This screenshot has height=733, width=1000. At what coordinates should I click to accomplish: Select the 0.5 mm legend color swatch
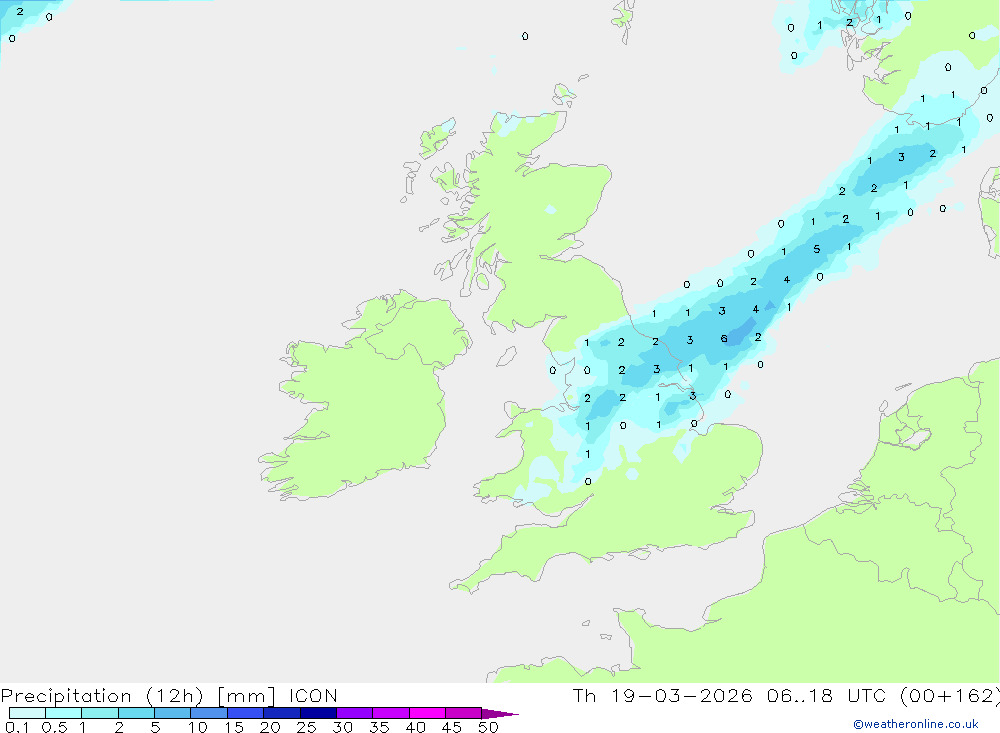[63, 713]
